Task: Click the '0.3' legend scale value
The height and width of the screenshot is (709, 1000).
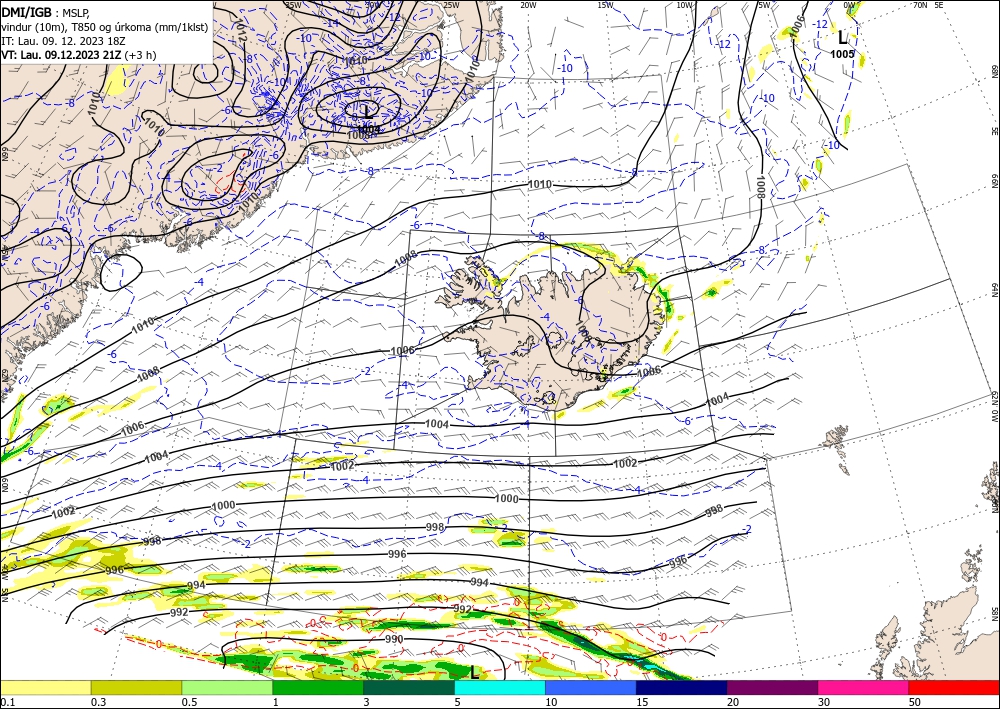Action: point(98,702)
